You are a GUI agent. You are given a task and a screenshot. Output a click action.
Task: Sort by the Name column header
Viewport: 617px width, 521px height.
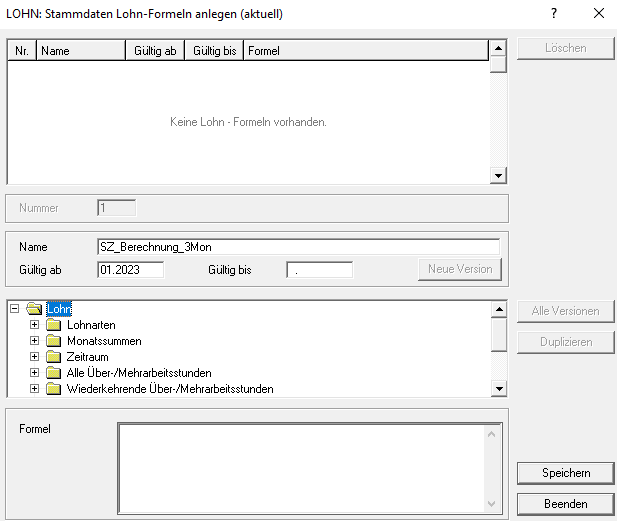point(80,51)
